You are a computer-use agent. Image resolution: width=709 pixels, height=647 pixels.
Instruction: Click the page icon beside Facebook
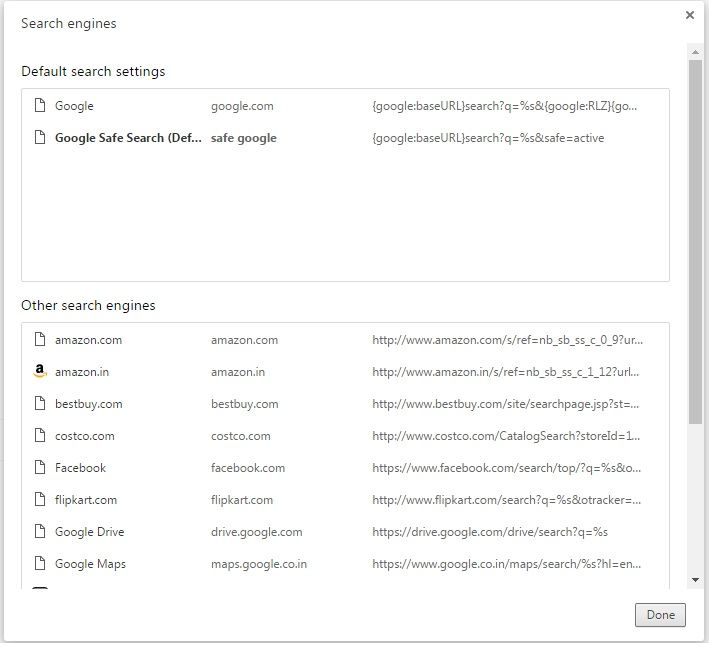point(40,468)
